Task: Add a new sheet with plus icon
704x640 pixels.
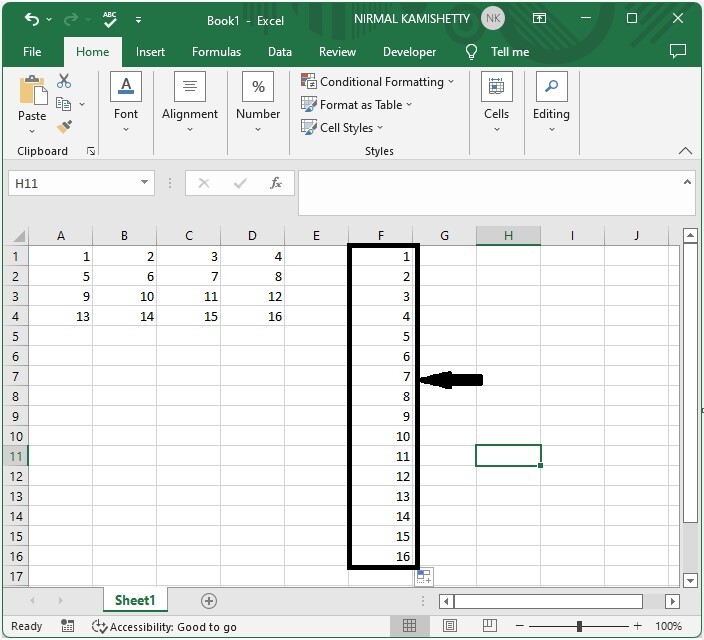Action: (x=209, y=601)
